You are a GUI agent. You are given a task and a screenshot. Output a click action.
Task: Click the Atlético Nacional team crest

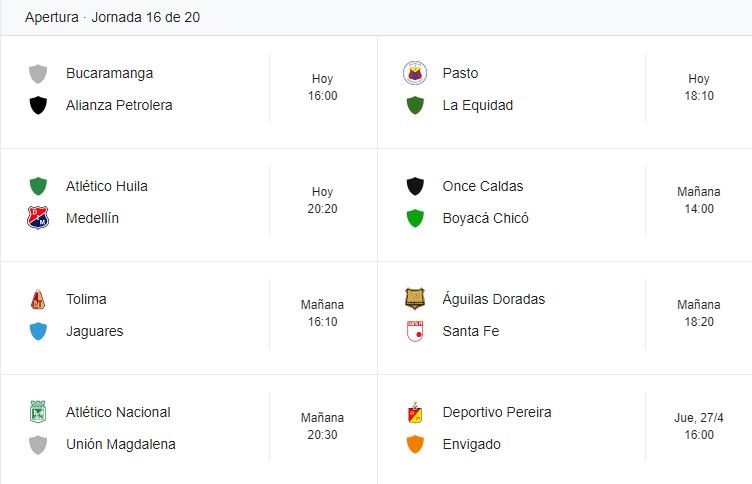click(x=38, y=412)
